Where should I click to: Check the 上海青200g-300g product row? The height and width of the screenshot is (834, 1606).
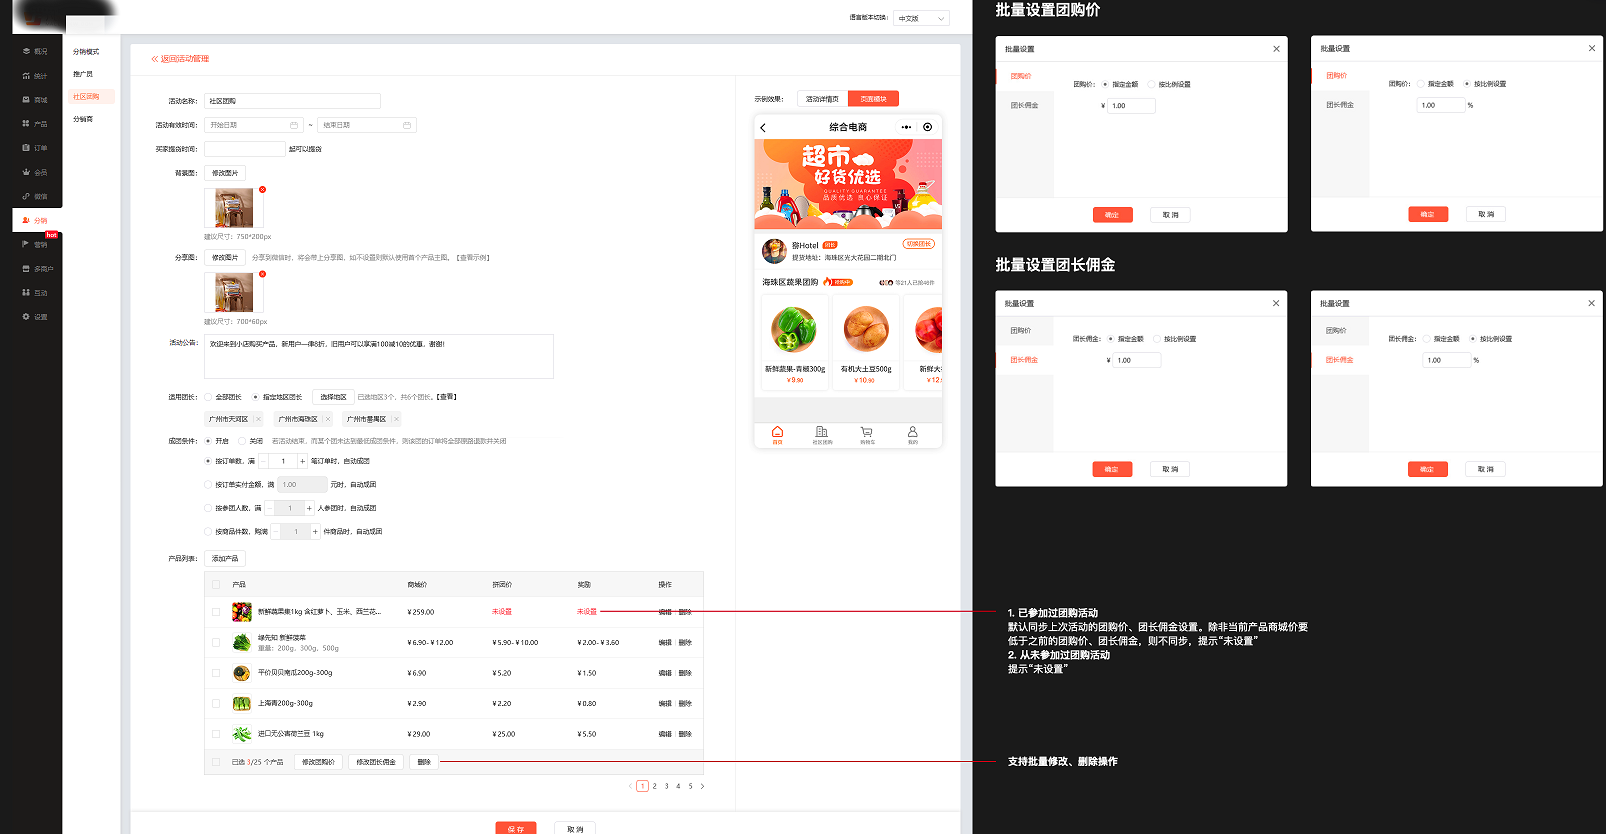click(216, 704)
